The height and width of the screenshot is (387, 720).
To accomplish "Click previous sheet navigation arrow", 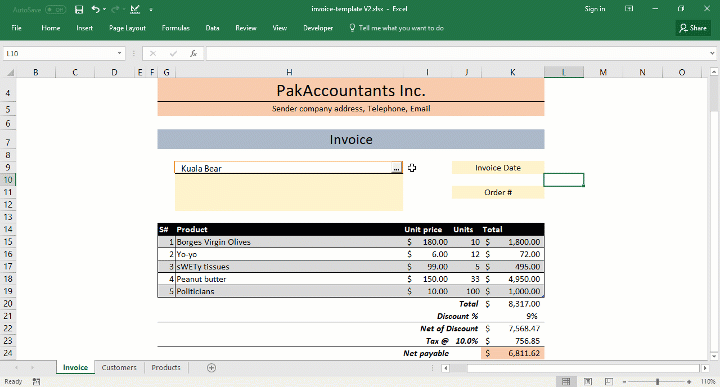I will point(17,368).
